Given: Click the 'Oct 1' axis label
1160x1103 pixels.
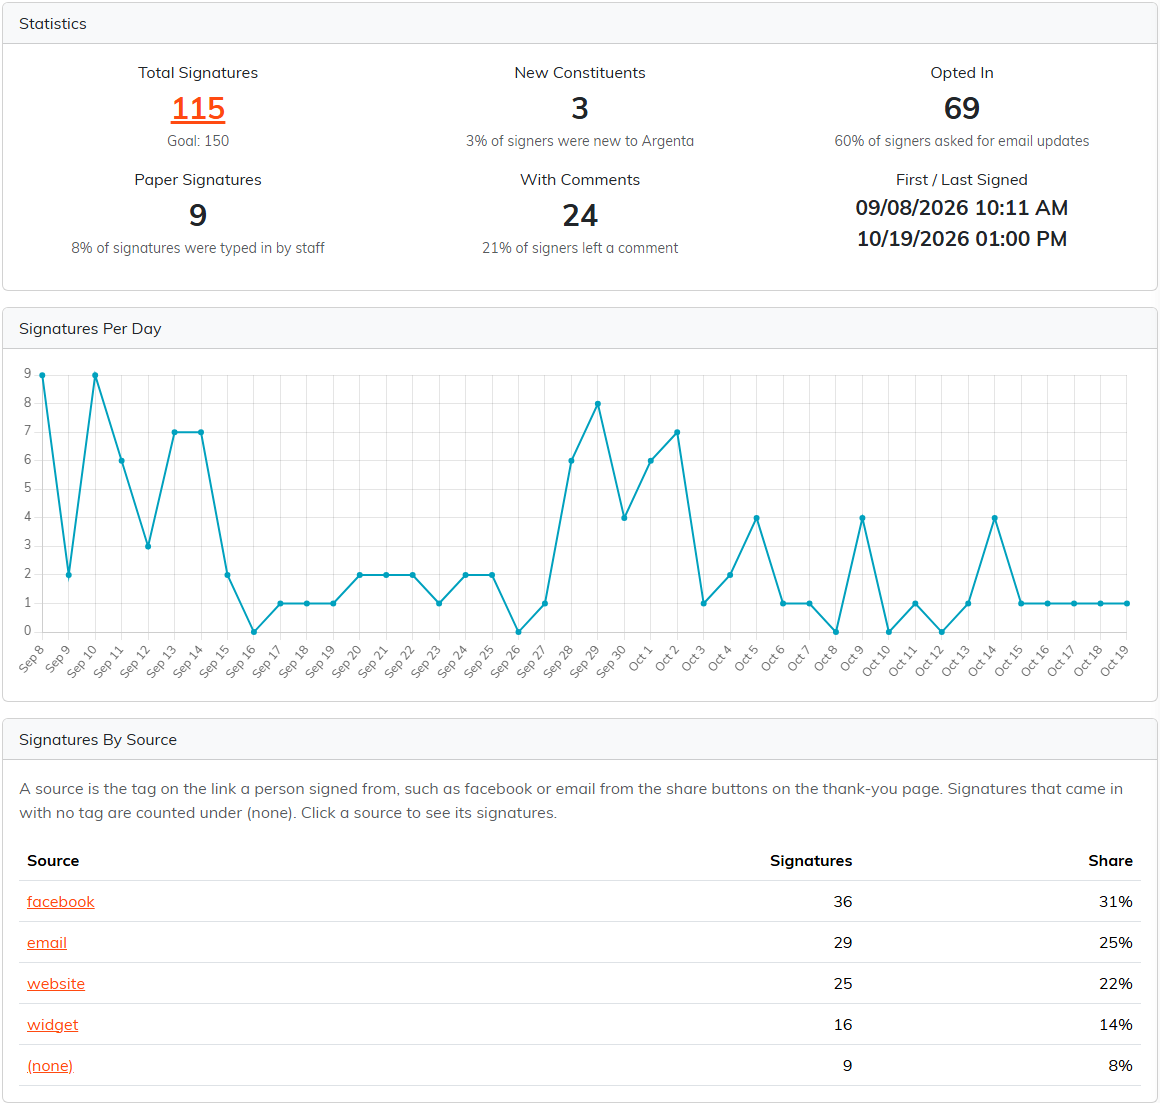Looking at the screenshot, I should coord(640,658).
